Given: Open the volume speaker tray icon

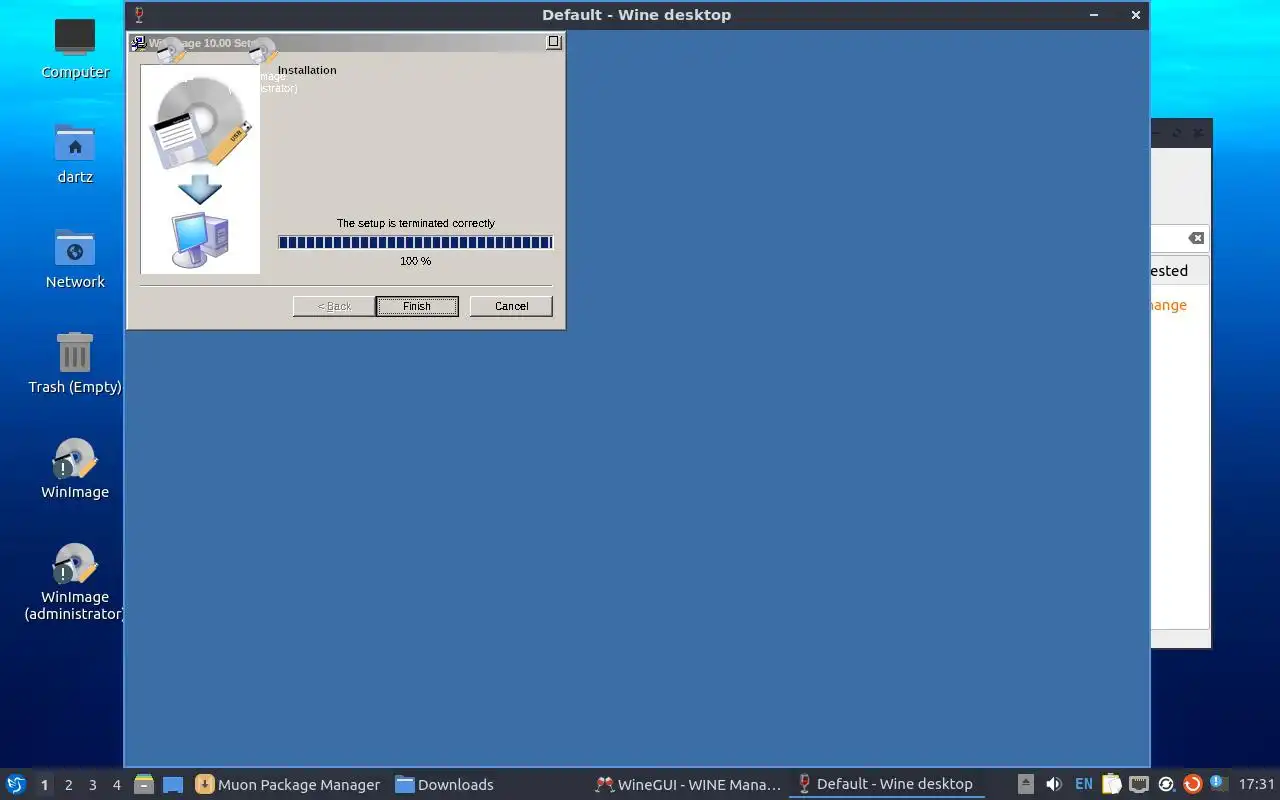Looking at the screenshot, I should [1054, 784].
